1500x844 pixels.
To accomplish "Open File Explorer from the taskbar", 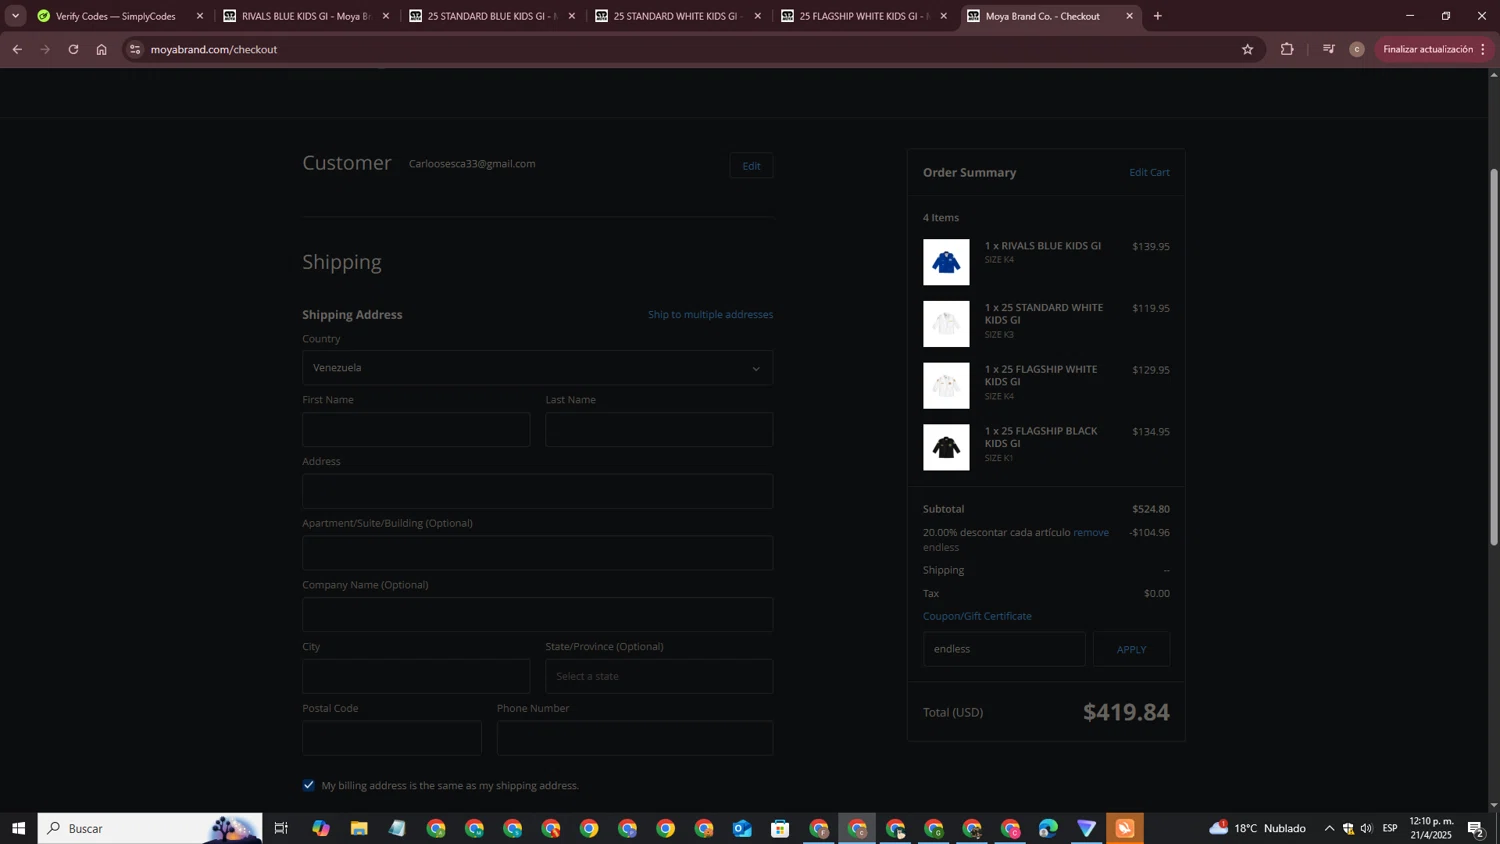I will [x=358, y=828].
